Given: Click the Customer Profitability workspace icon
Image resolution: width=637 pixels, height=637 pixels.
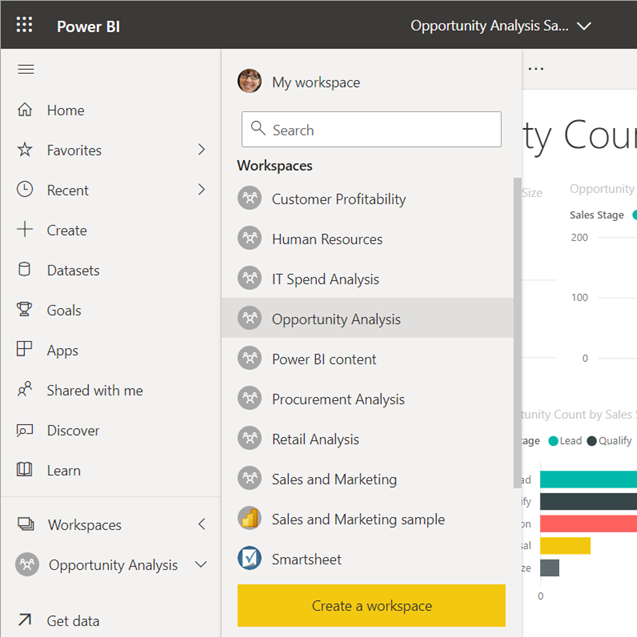Looking at the screenshot, I should [x=249, y=198].
